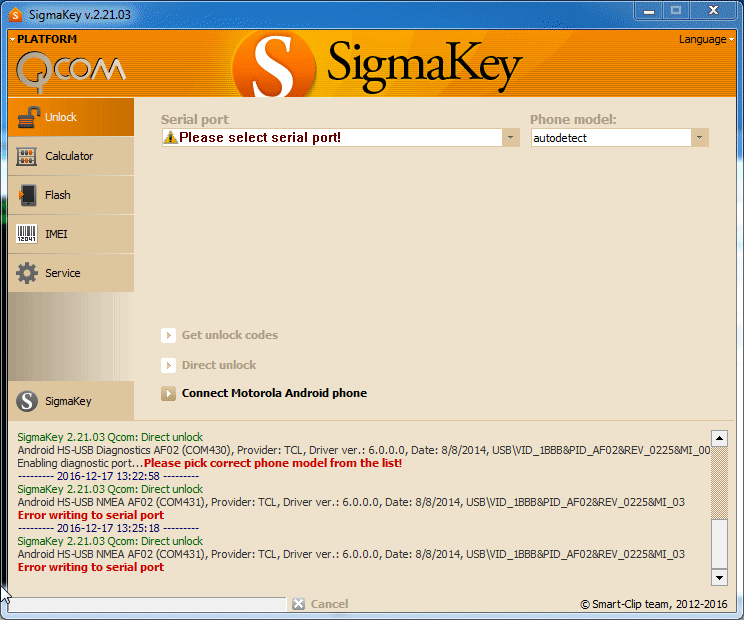
Task: Click the barcode IMEI icon
Action: [27, 234]
